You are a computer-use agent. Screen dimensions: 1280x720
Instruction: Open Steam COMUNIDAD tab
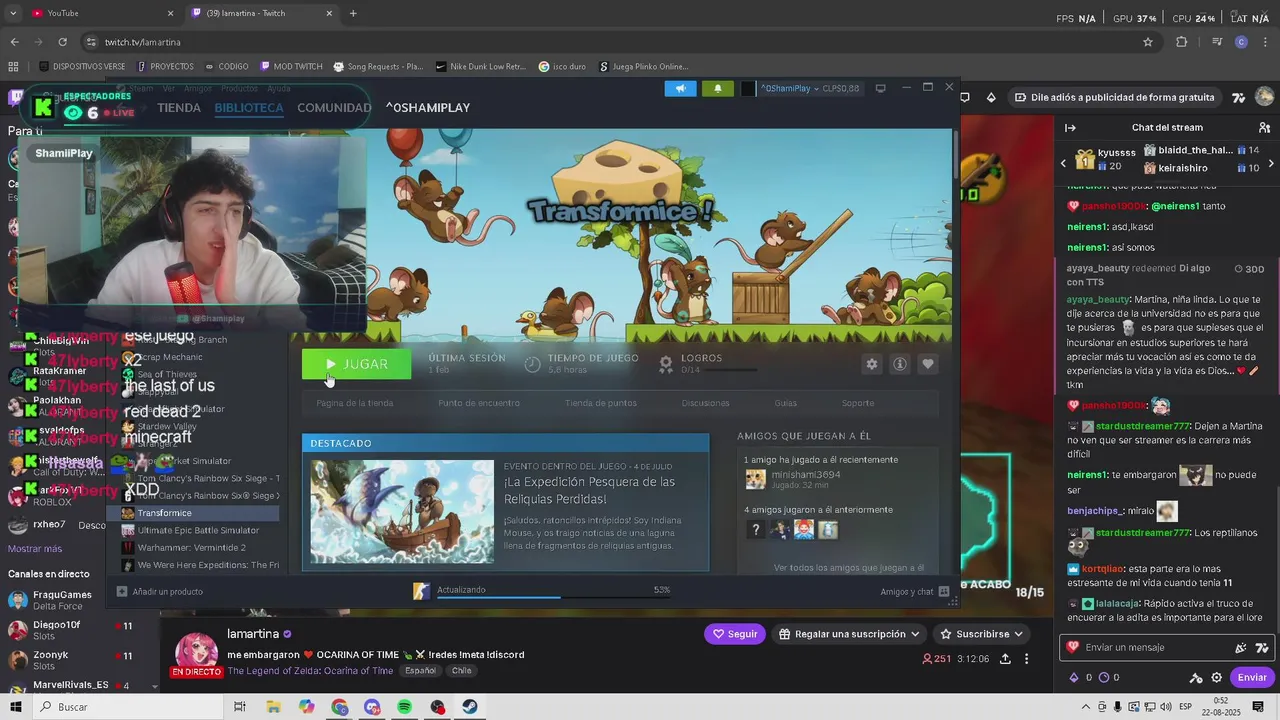point(334,108)
